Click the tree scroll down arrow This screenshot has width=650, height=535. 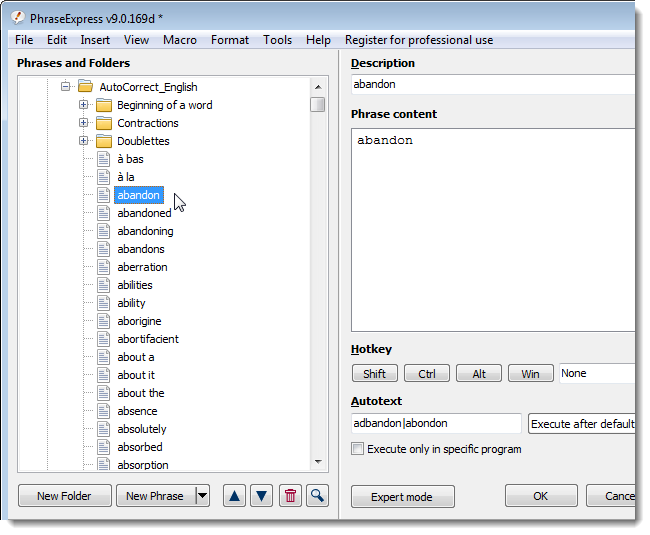pos(318,461)
